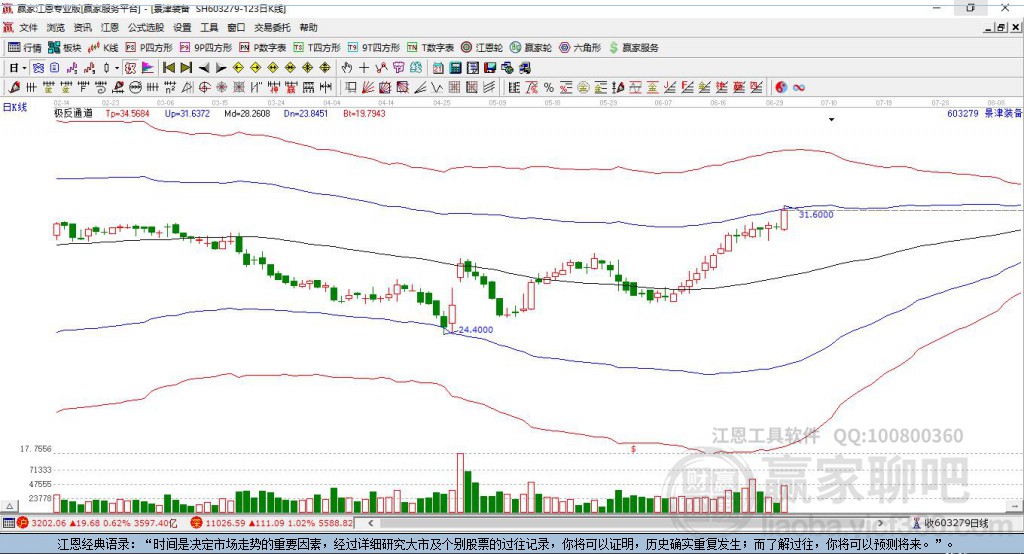Open the 公式选股 menu

tap(146, 27)
